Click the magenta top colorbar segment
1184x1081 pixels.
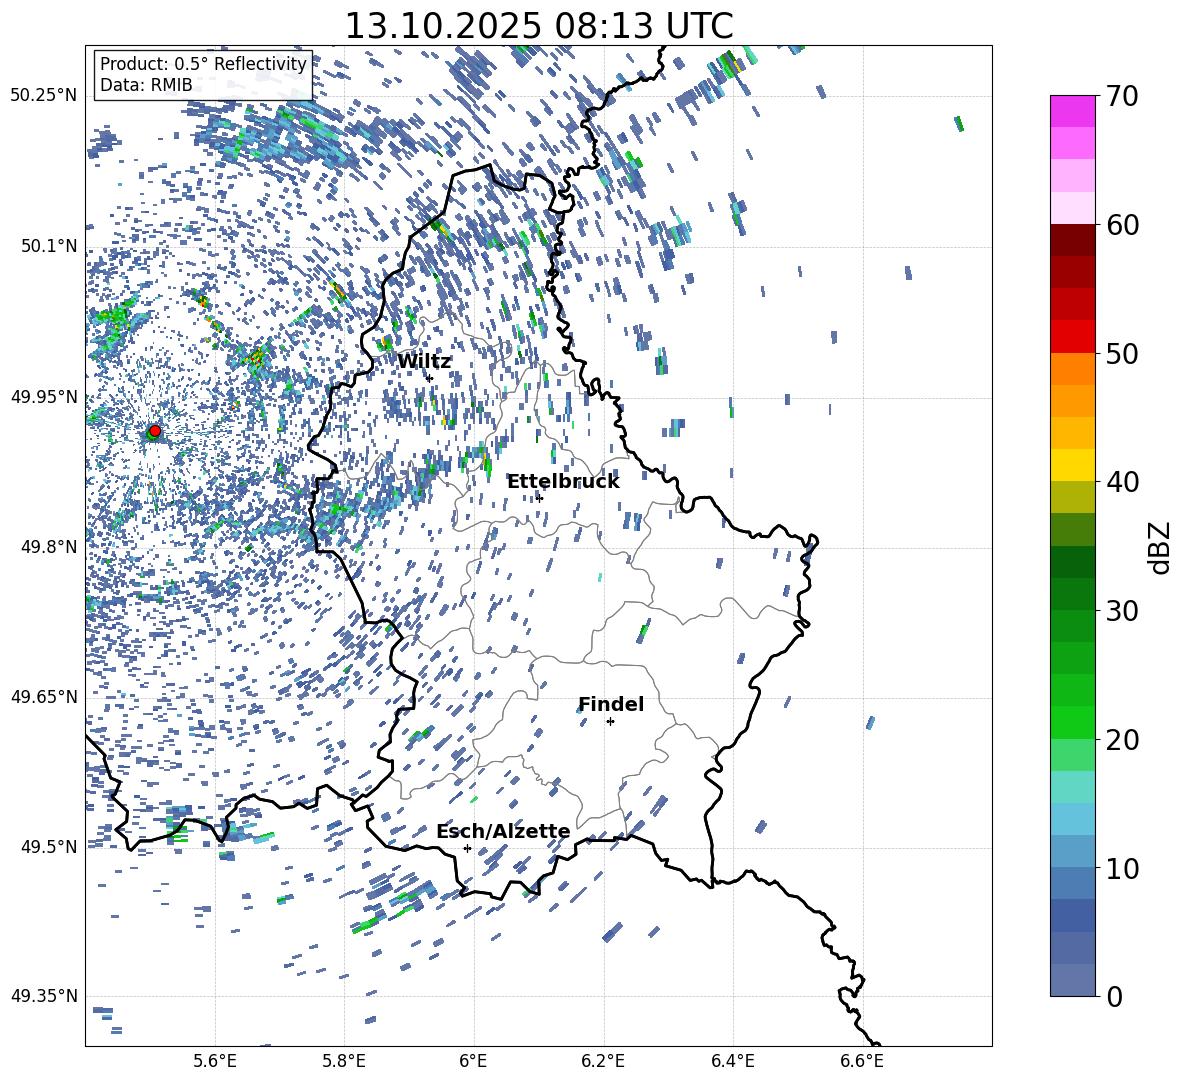(x=1072, y=112)
